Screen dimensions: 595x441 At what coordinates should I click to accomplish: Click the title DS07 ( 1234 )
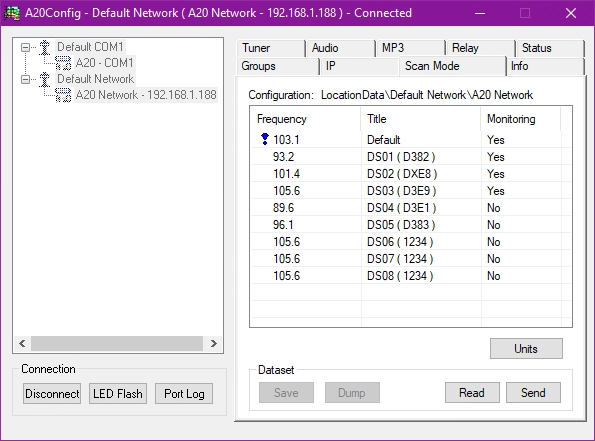tap(400, 259)
